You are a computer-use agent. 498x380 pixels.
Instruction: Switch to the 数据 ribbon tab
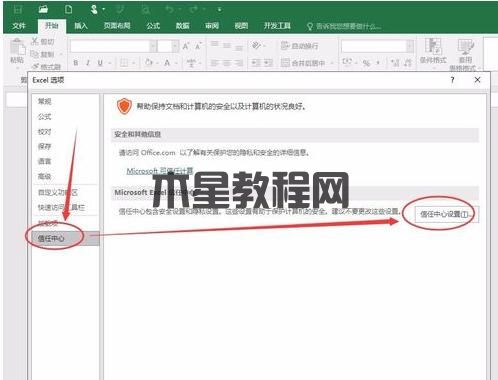coord(183,26)
